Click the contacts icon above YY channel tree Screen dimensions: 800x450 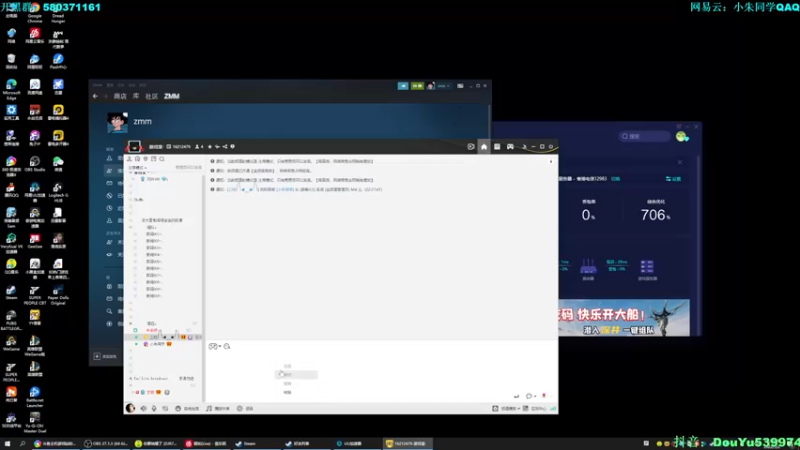(x=130, y=159)
